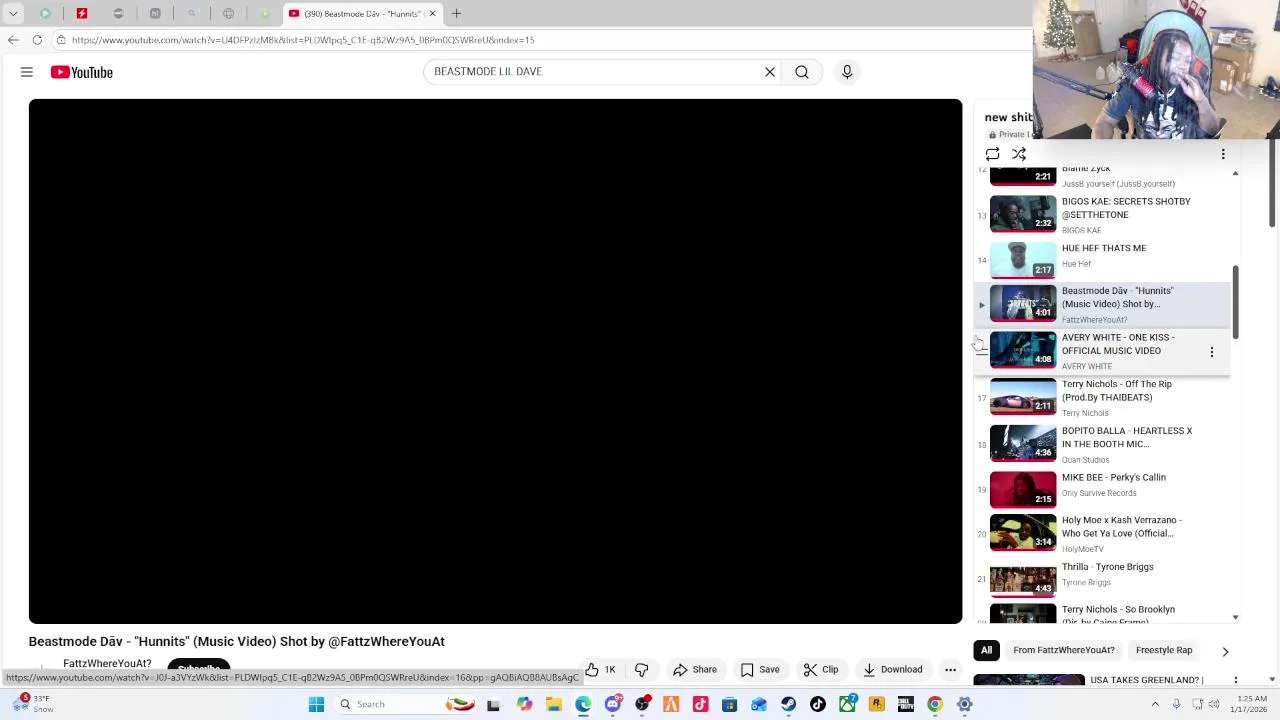1280x720 pixels.
Task: Toggle playlist shuffle button
Action: pyautogui.click(x=1019, y=154)
